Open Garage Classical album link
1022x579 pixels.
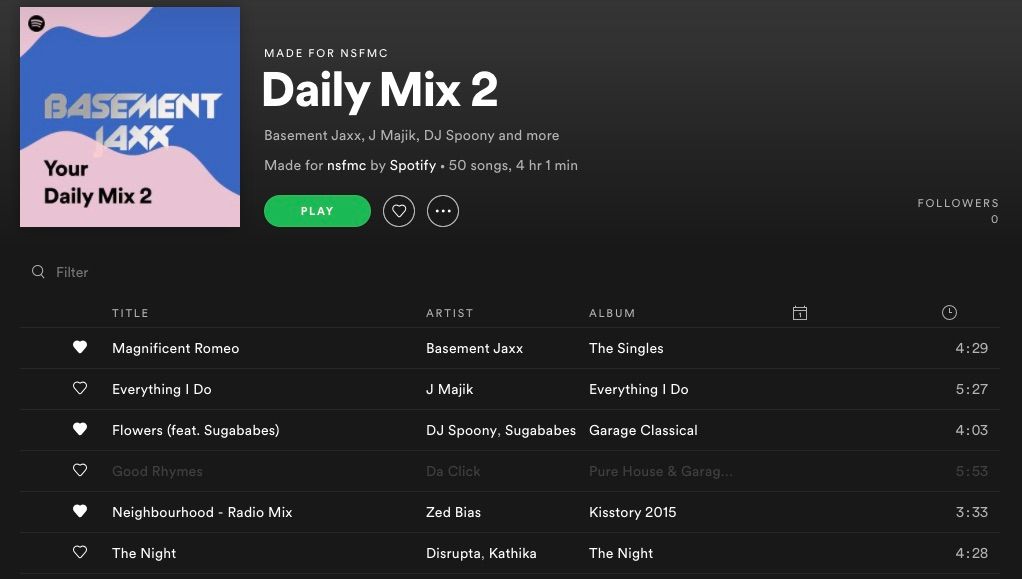pos(643,430)
